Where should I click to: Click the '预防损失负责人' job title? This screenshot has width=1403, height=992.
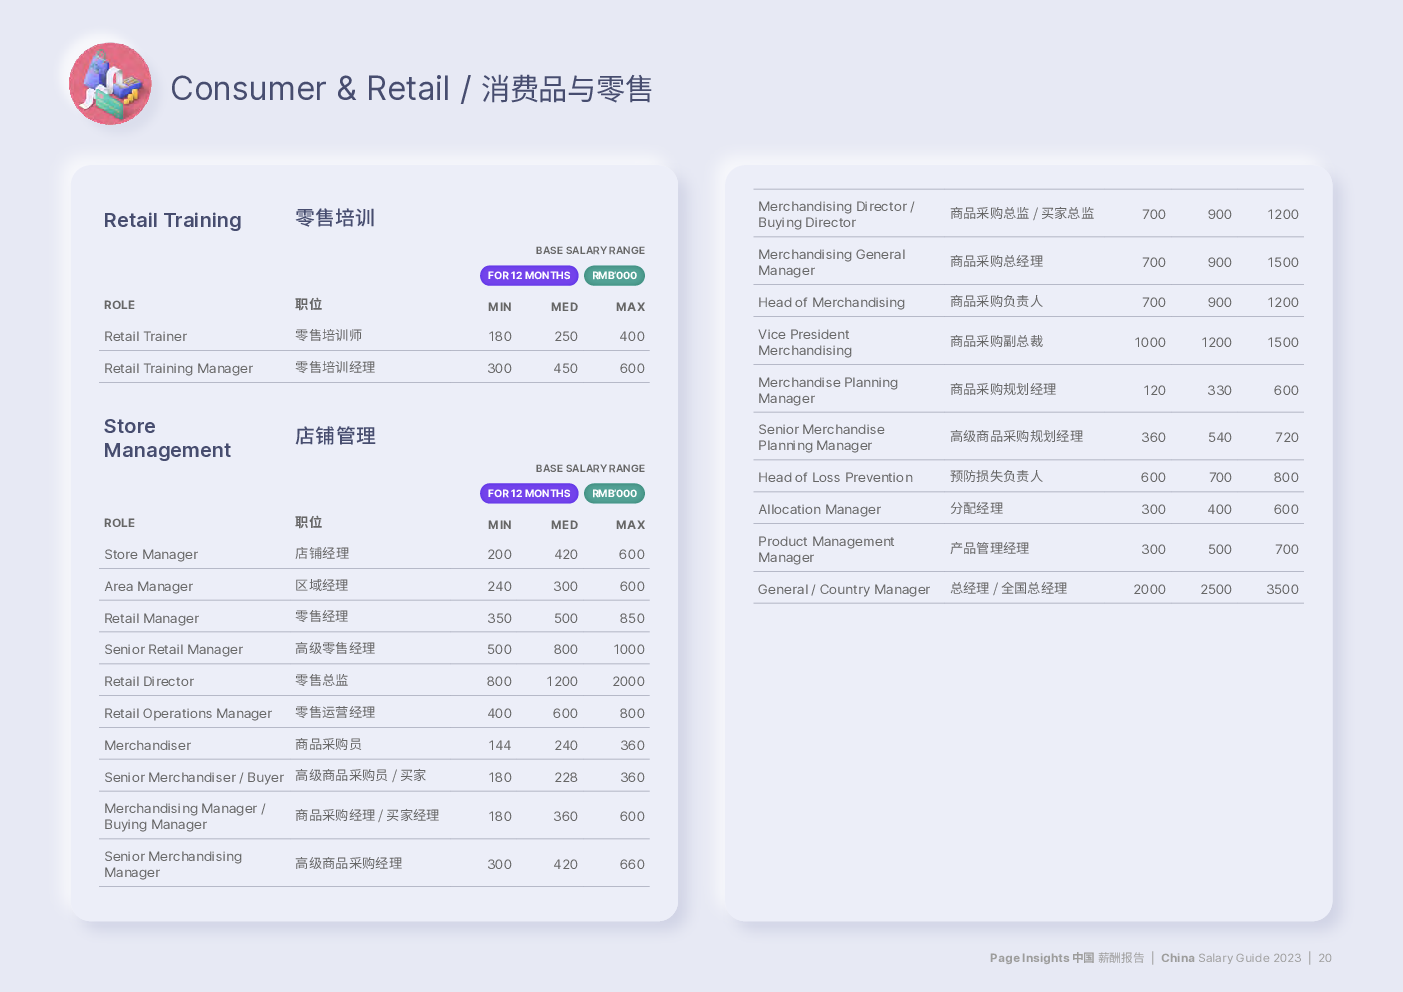tap(996, 477)
